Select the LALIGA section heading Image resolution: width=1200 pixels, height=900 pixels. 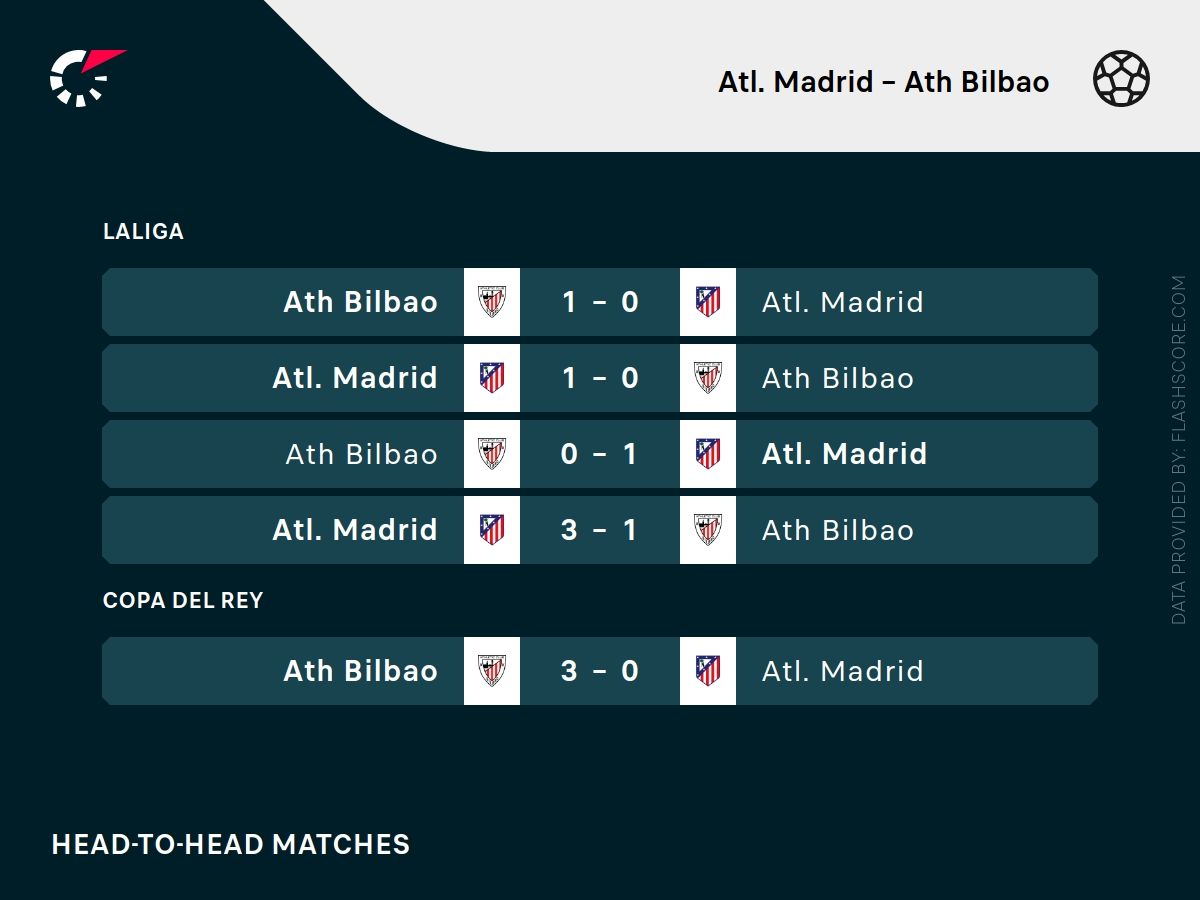pos(143,231)
